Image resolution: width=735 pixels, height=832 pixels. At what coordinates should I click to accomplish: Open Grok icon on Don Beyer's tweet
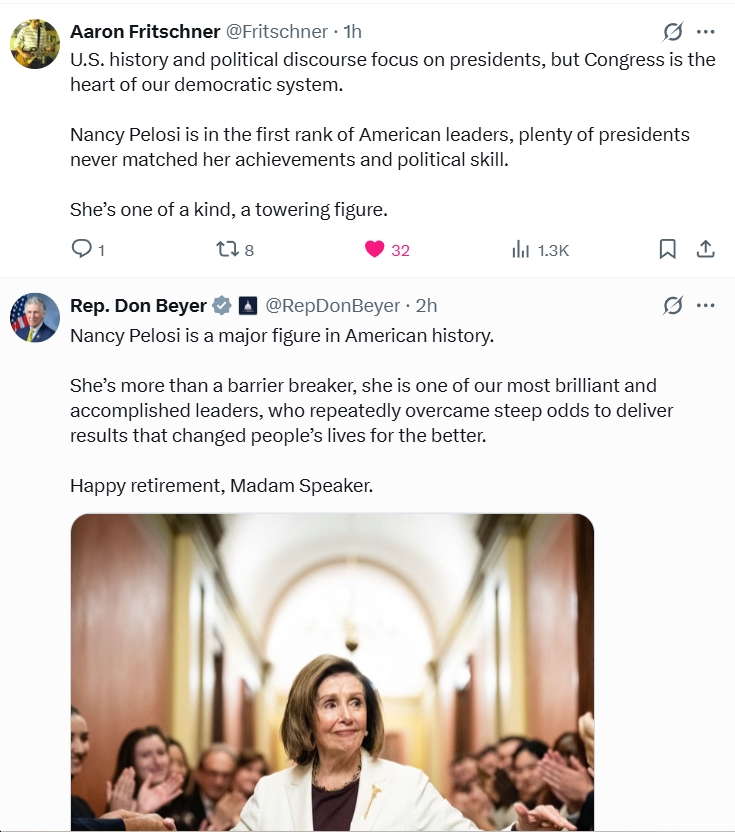pyautogui.click(x=673, y=305)
